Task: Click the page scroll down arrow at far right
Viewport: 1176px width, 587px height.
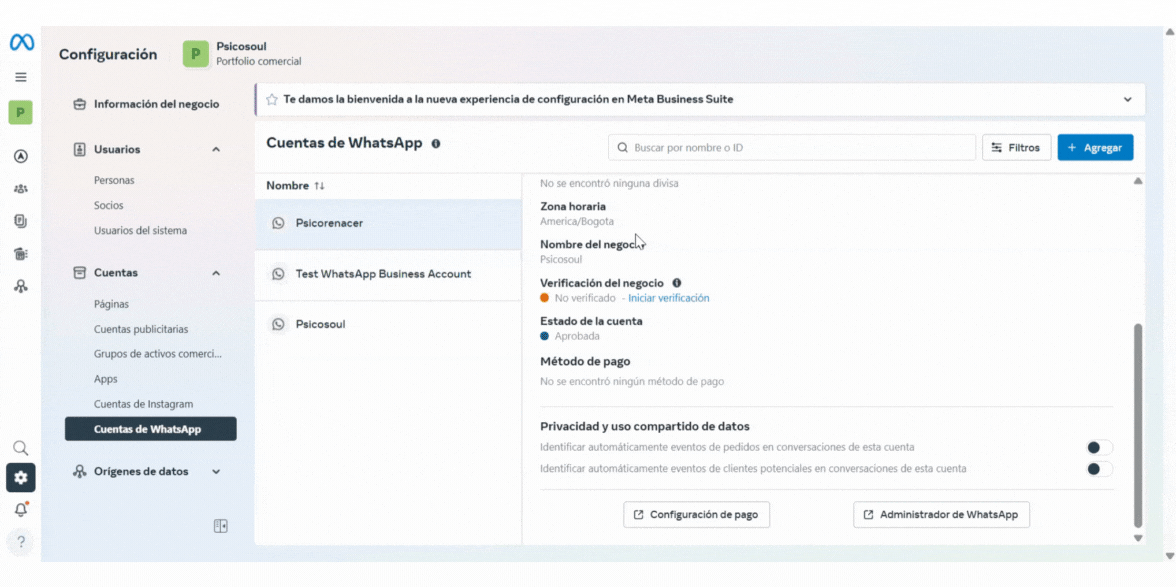Action: click(x=1169, y=556)
